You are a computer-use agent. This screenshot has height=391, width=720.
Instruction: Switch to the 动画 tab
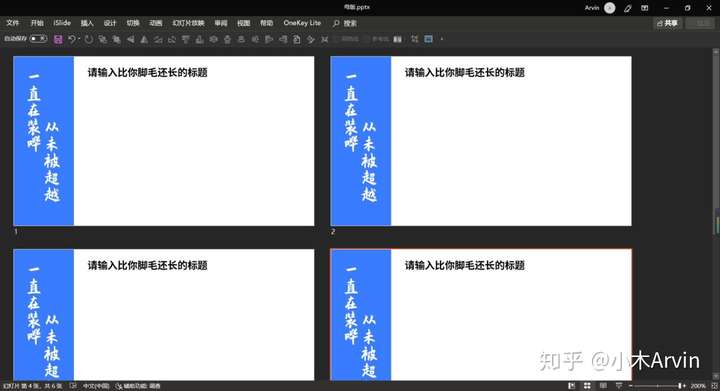[x=156, y=23]
